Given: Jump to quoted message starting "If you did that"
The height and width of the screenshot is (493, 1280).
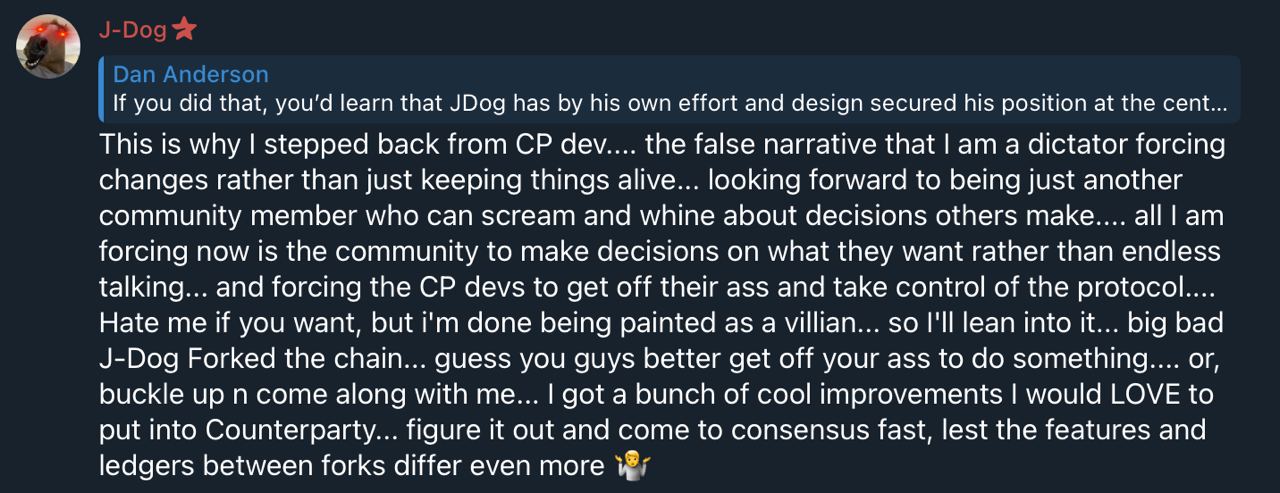Looking at the screenshot, I should 669,103.
